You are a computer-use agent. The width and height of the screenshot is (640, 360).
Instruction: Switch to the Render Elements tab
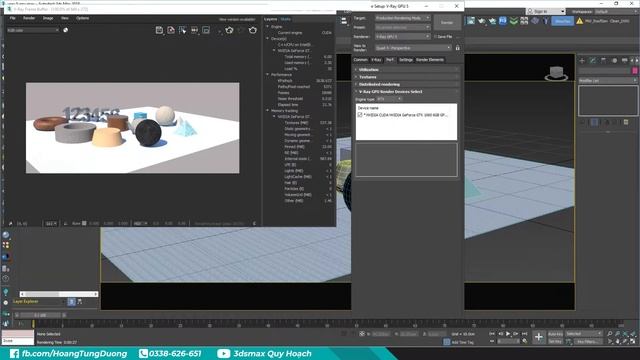(x=430, y=60)
